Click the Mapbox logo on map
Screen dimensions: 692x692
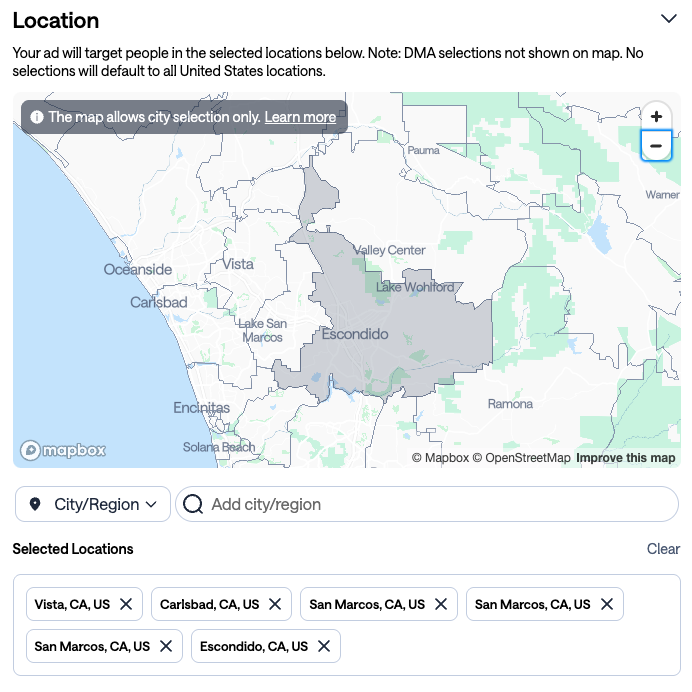click(x=63, y=450)
